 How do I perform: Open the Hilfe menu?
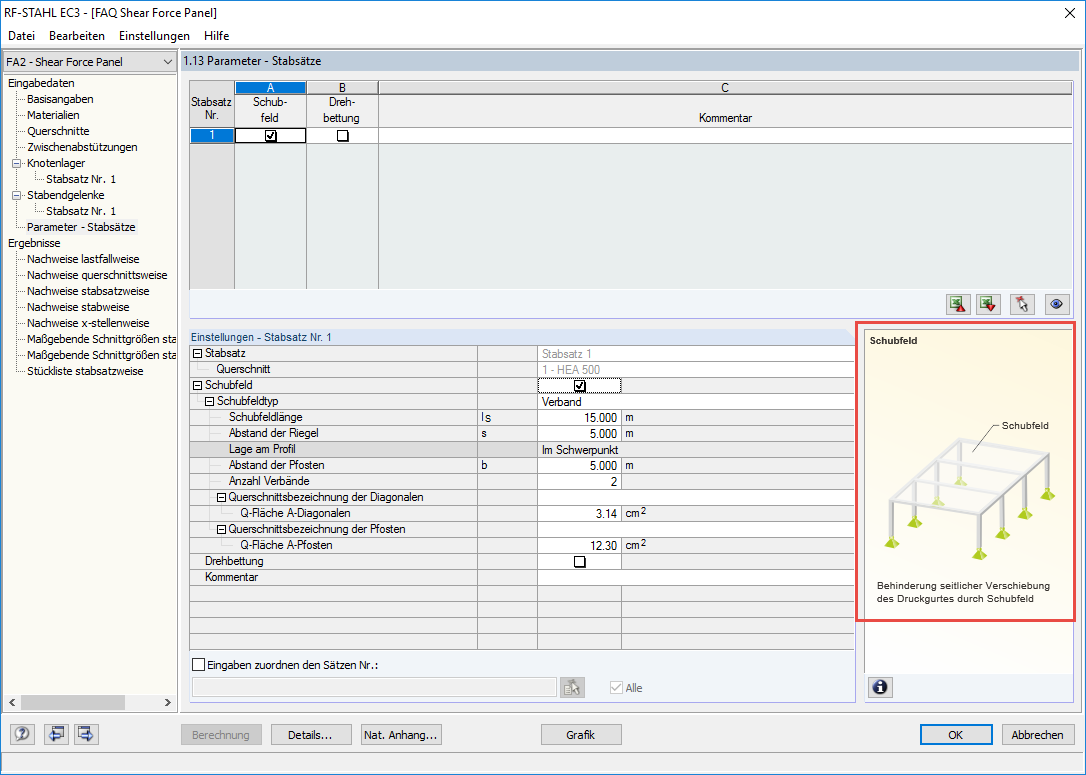(x=217, y=35)
